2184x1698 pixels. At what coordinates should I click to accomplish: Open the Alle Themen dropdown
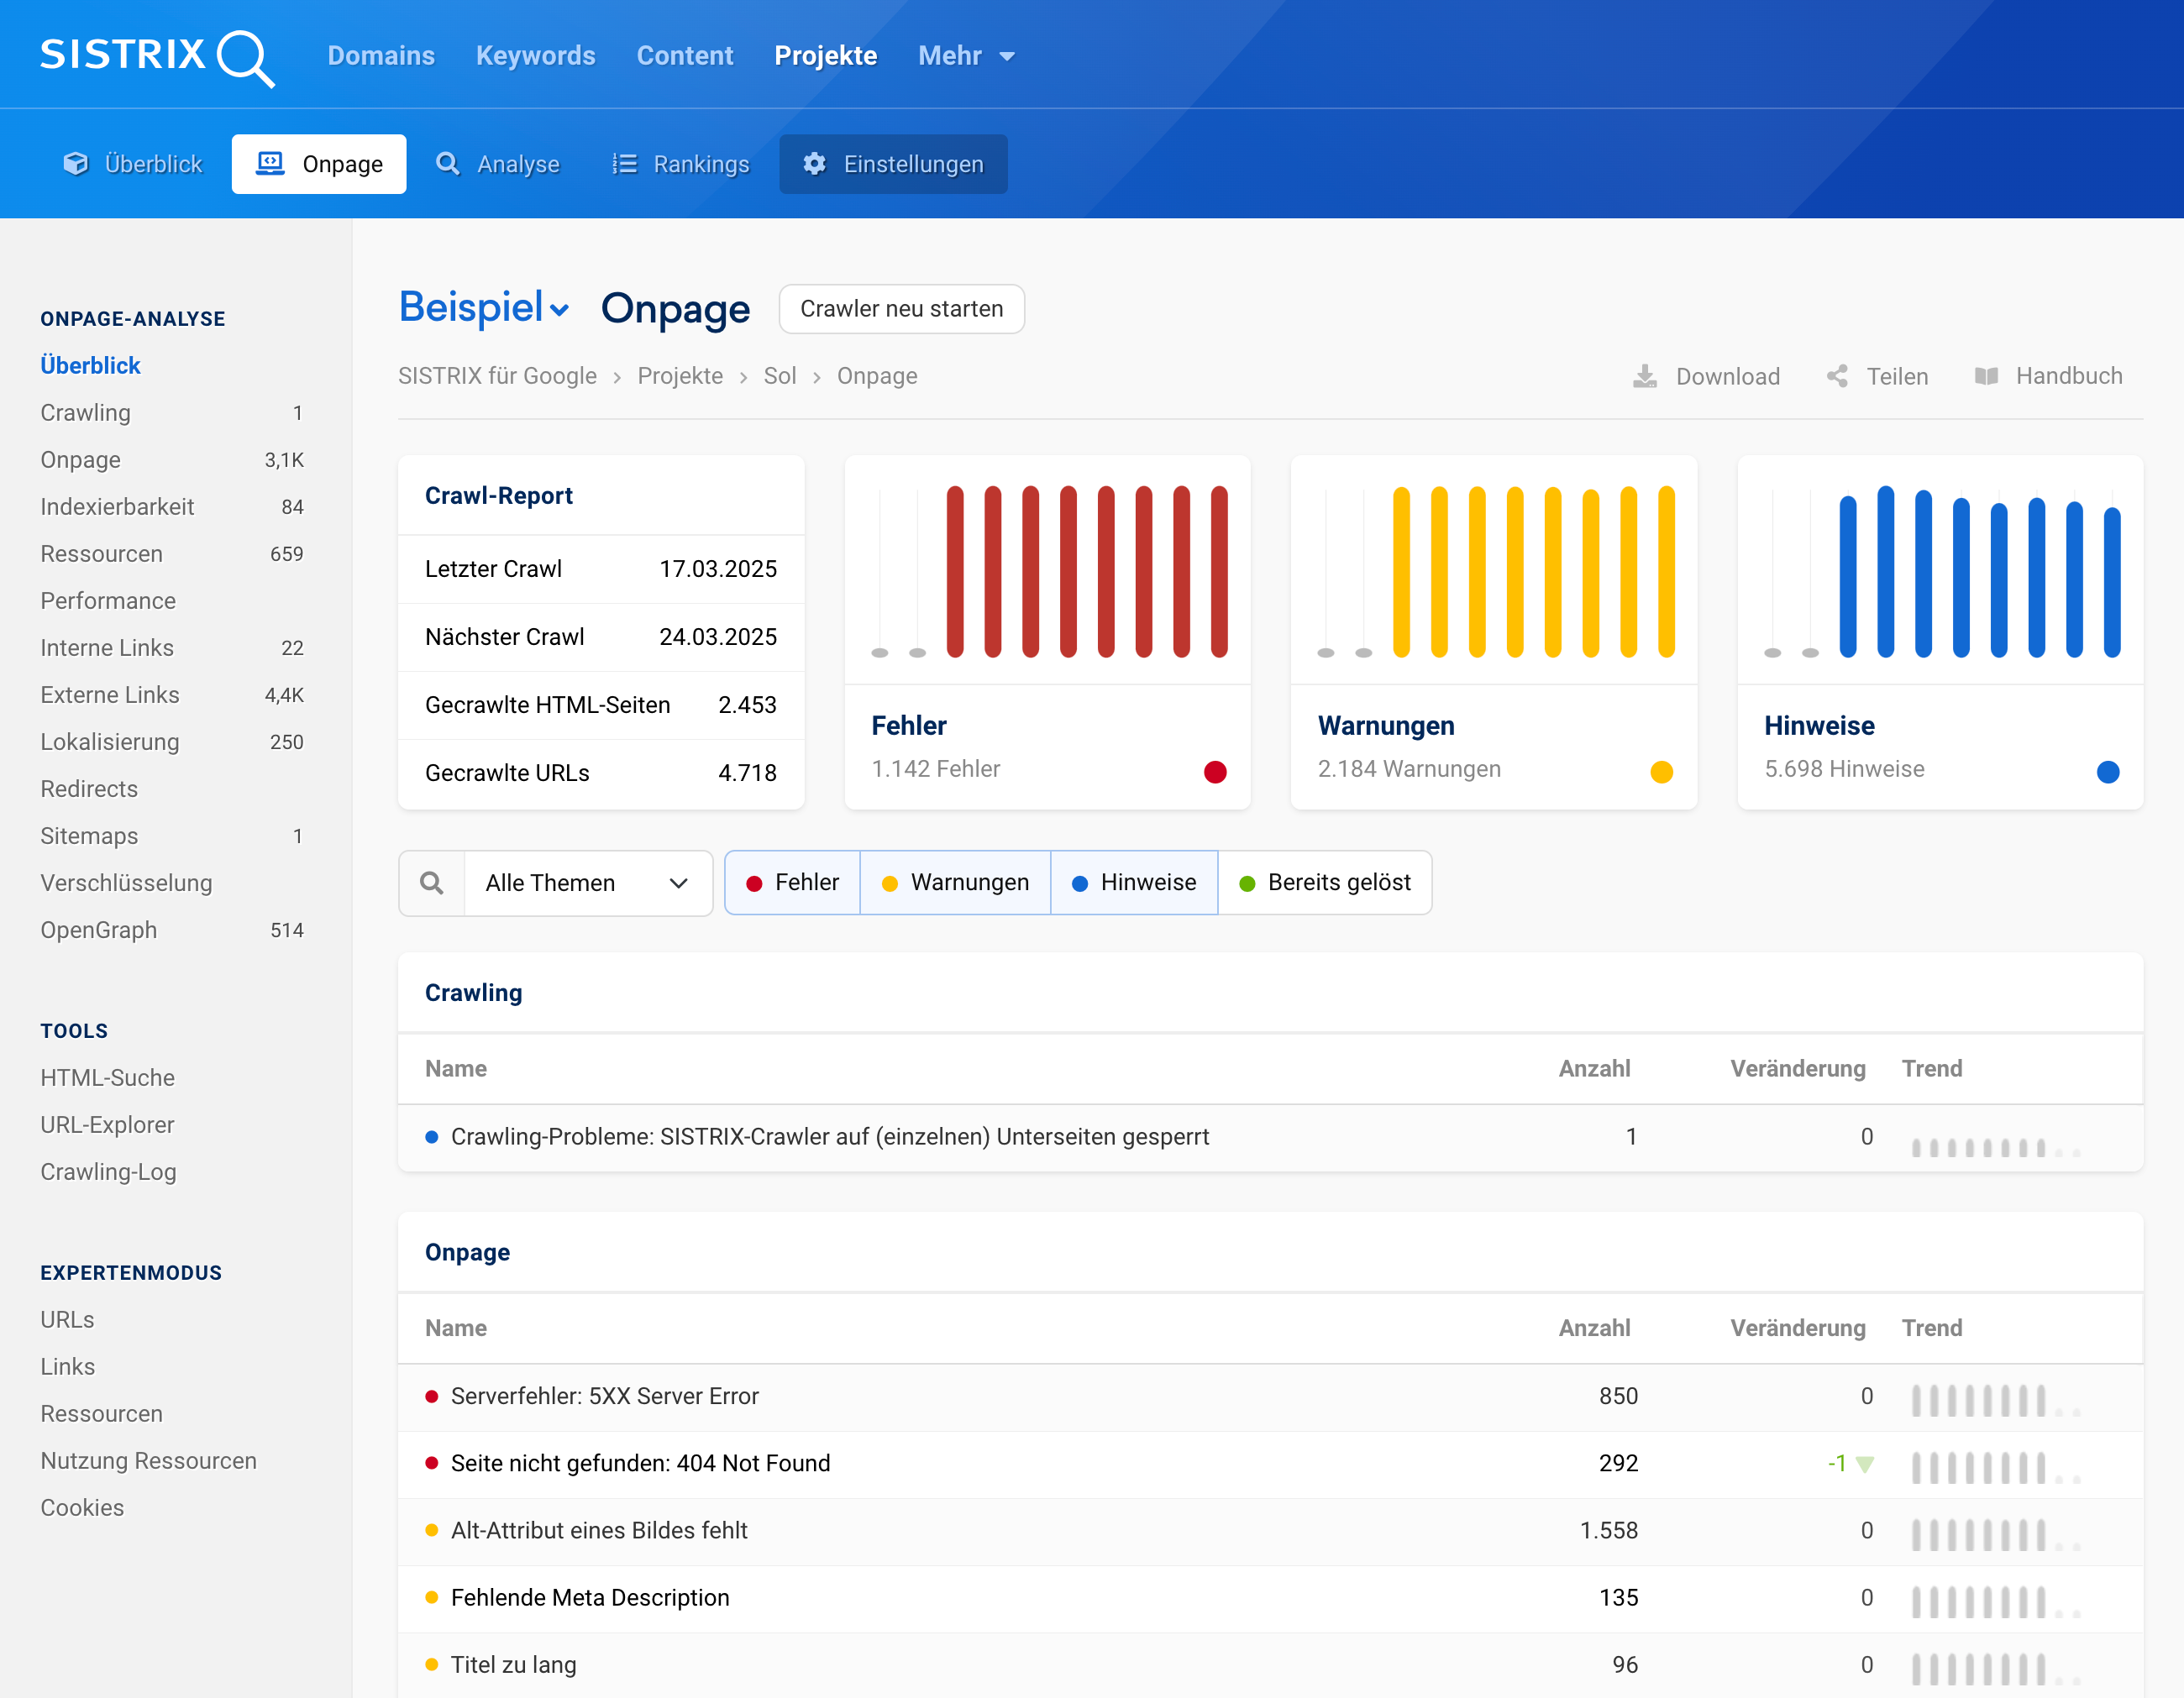587,883
